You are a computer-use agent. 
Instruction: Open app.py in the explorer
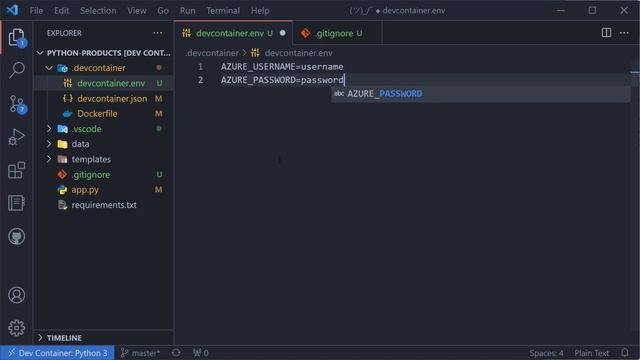click(x=103, y=190)
